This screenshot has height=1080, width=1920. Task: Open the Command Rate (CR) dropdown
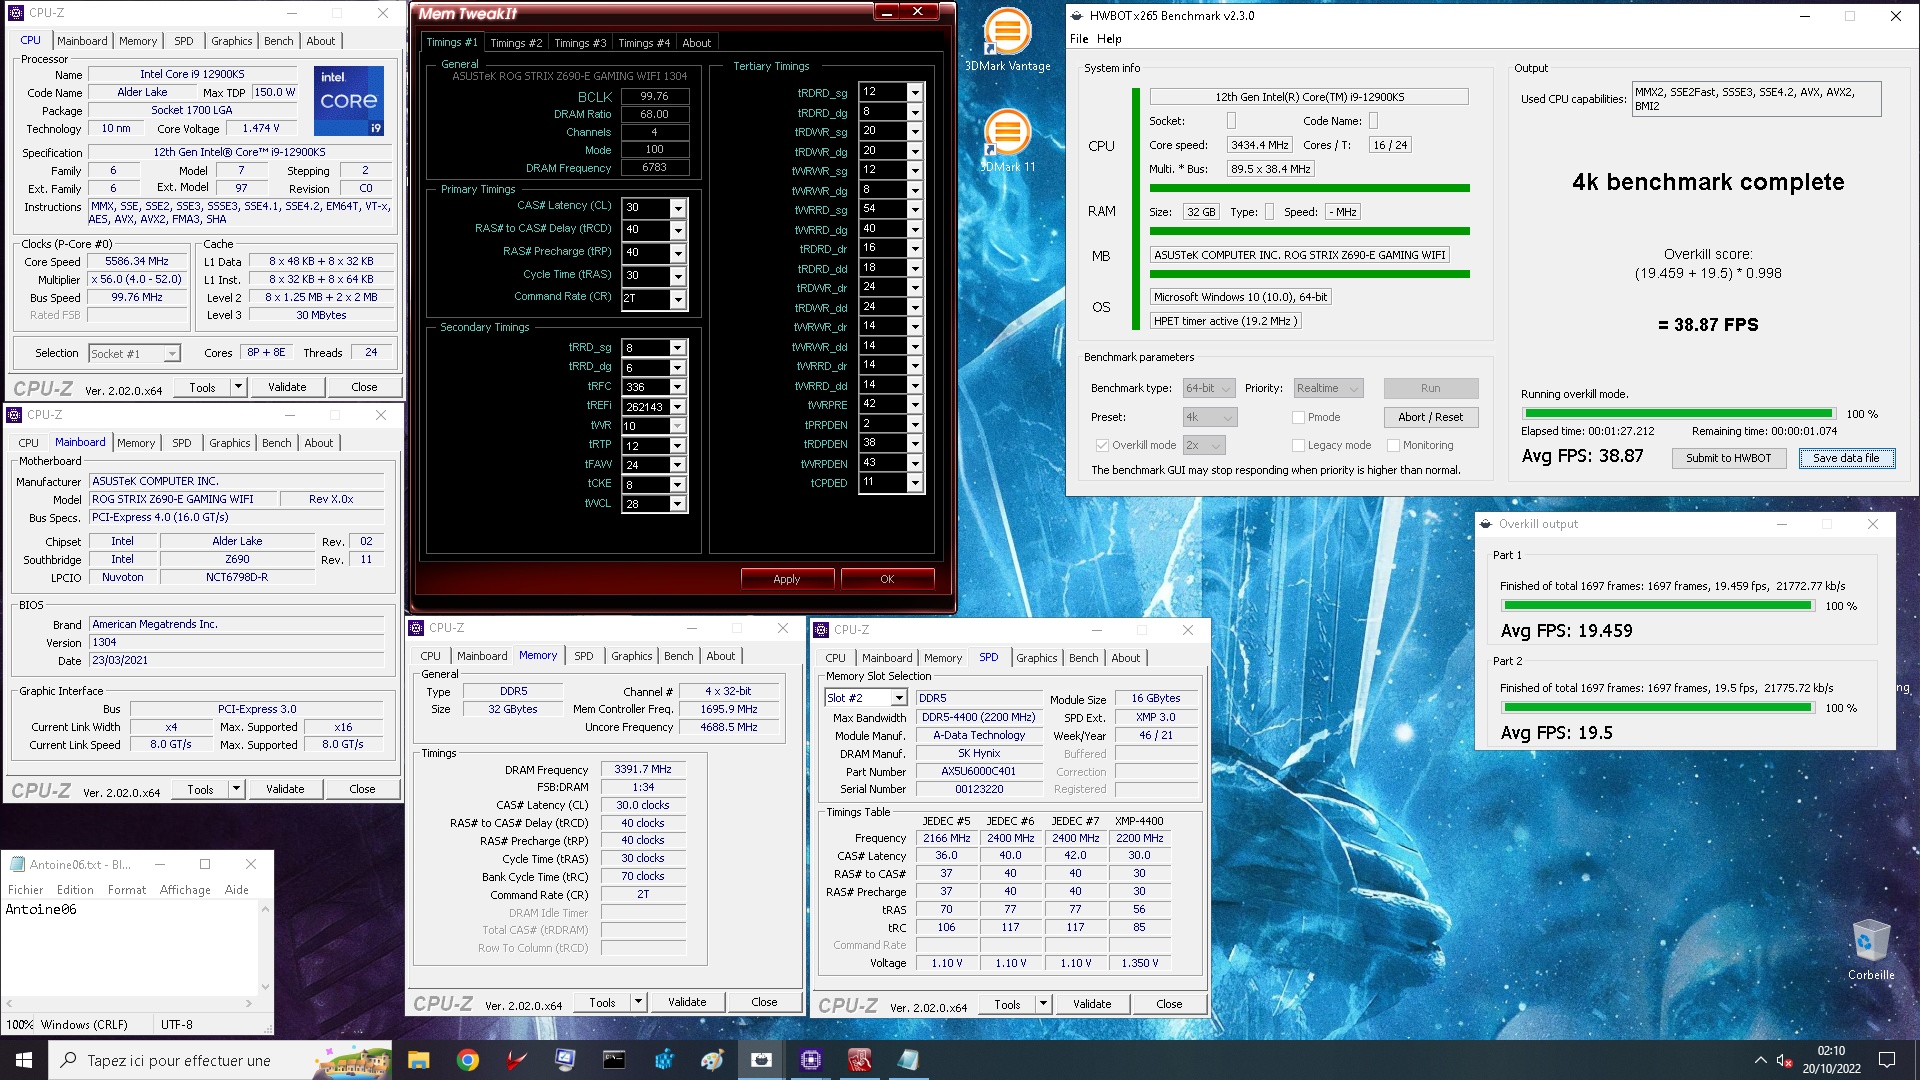[x=678, y=298]
